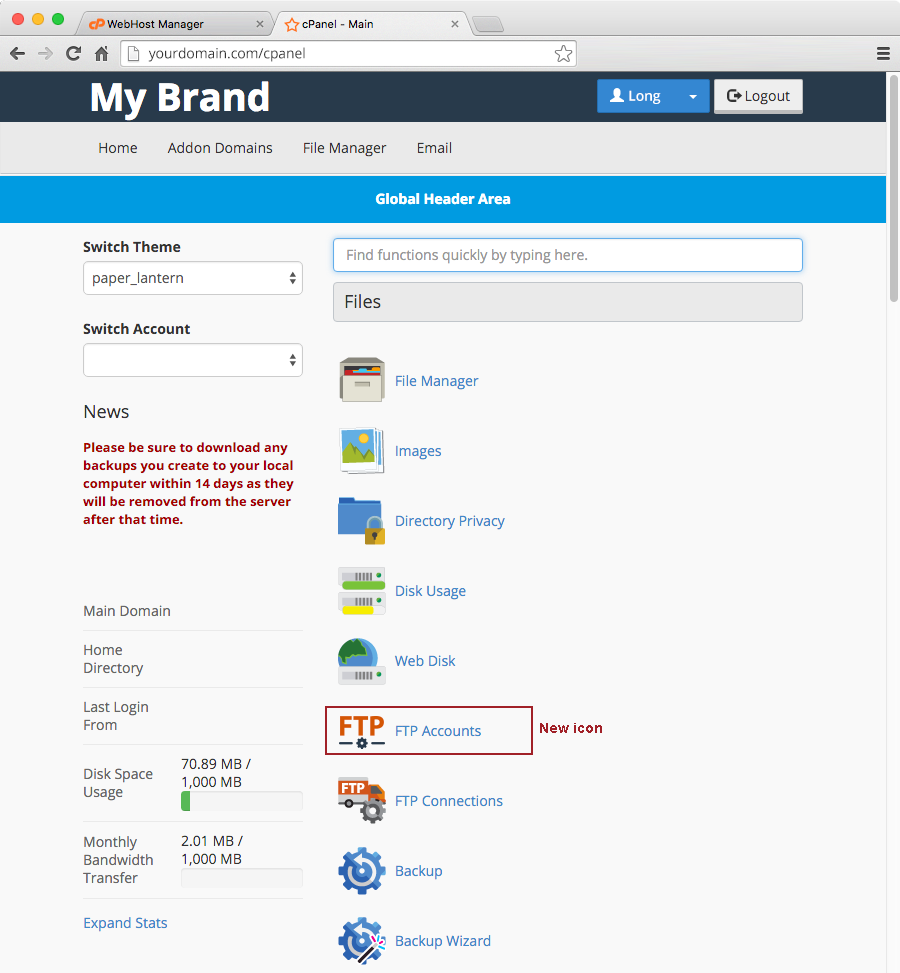Open the user menu caret next to Long

tap(692, 96)
